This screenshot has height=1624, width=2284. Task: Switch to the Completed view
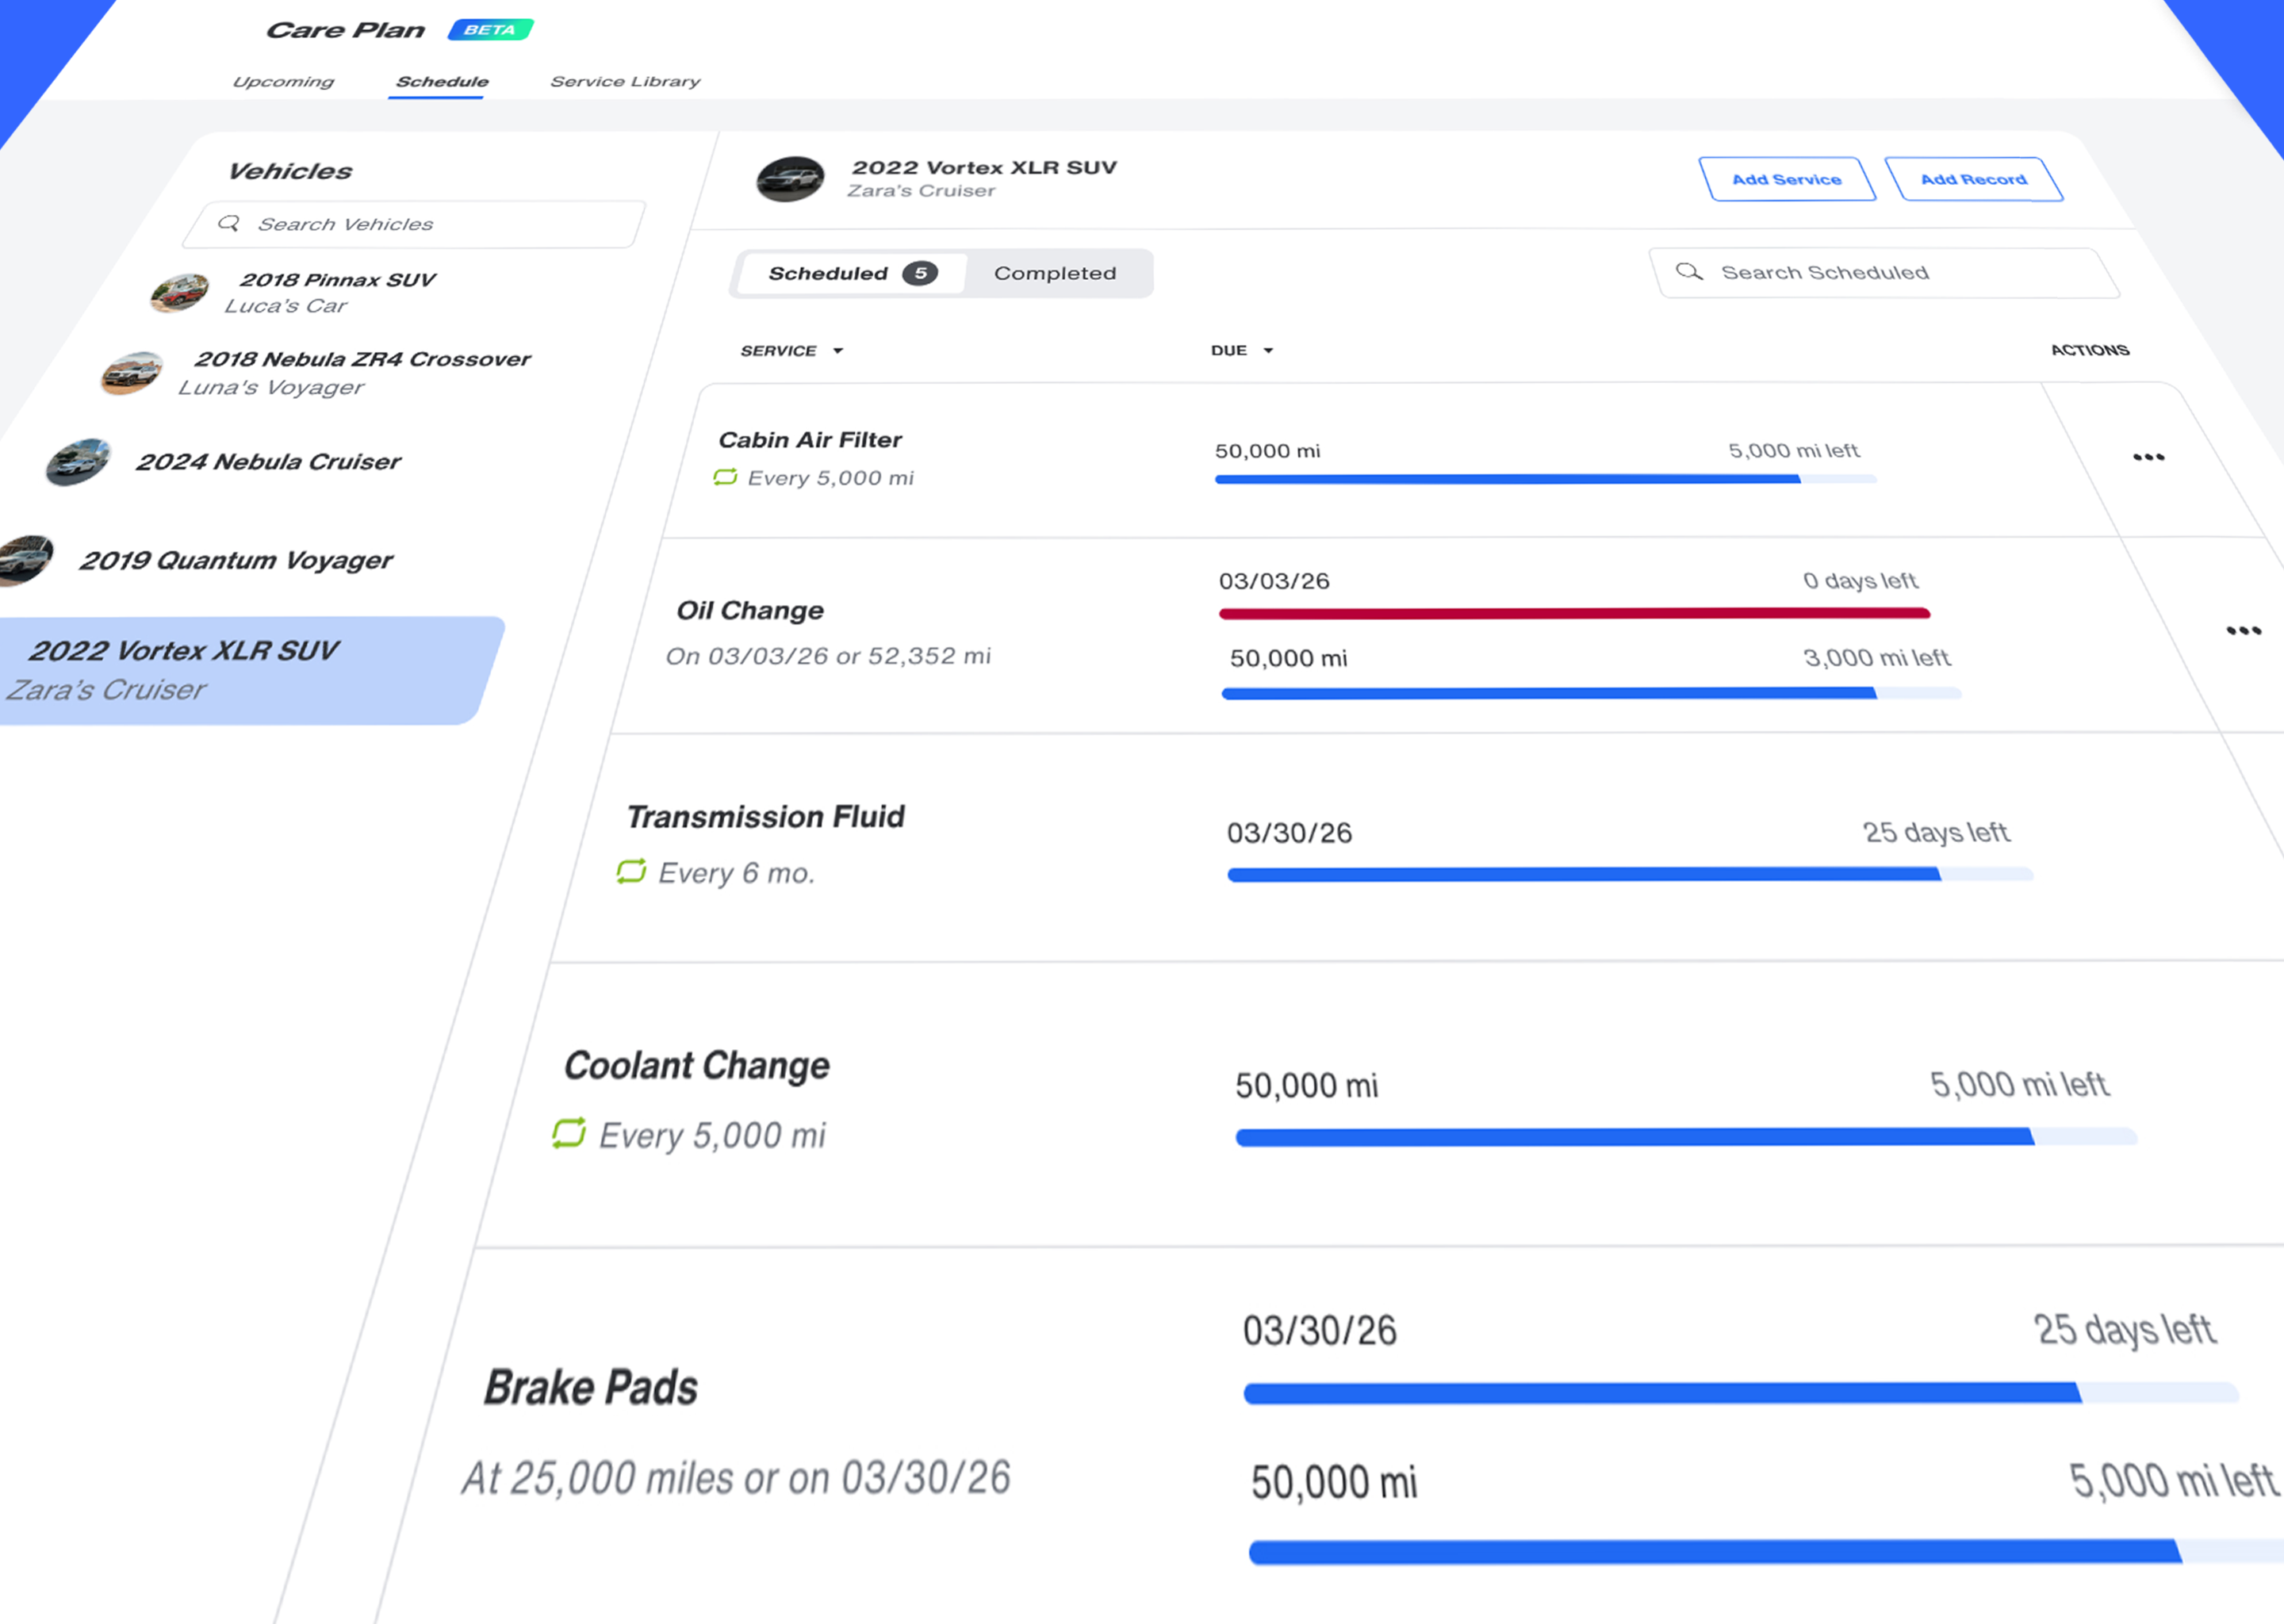click(1055, 272)
